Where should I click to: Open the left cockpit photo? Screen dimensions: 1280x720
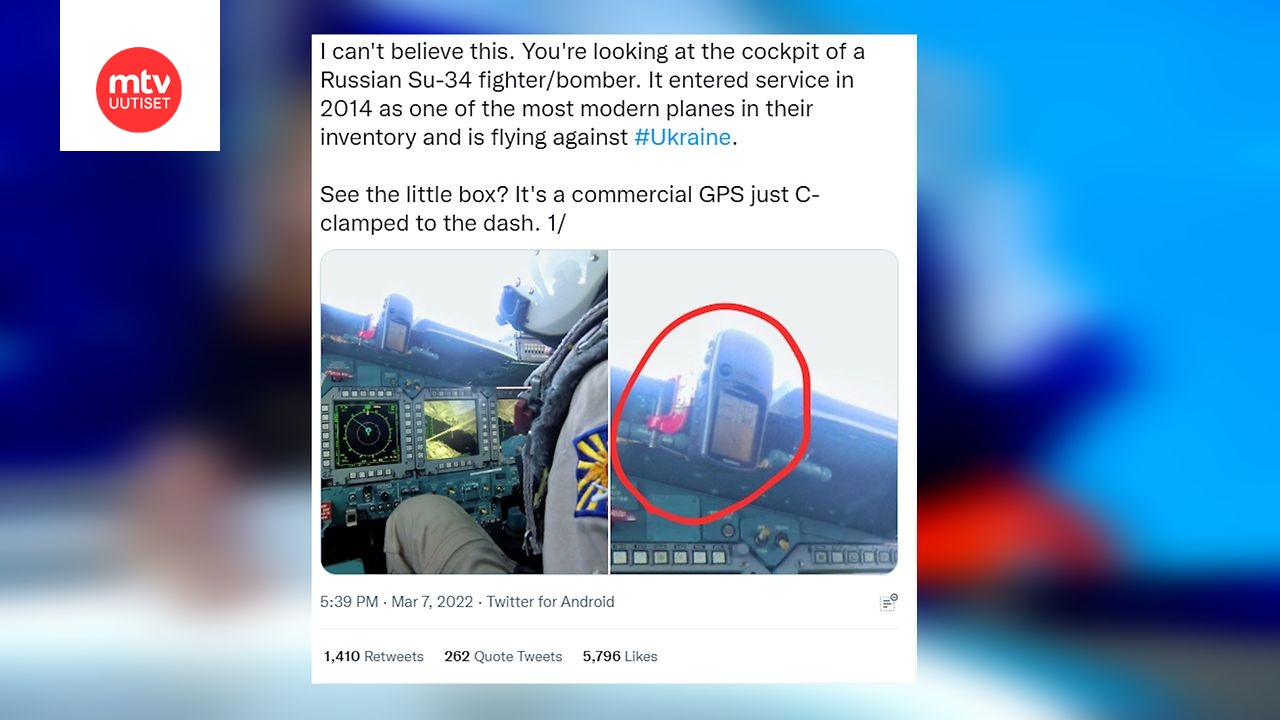[x=464, y=411]
